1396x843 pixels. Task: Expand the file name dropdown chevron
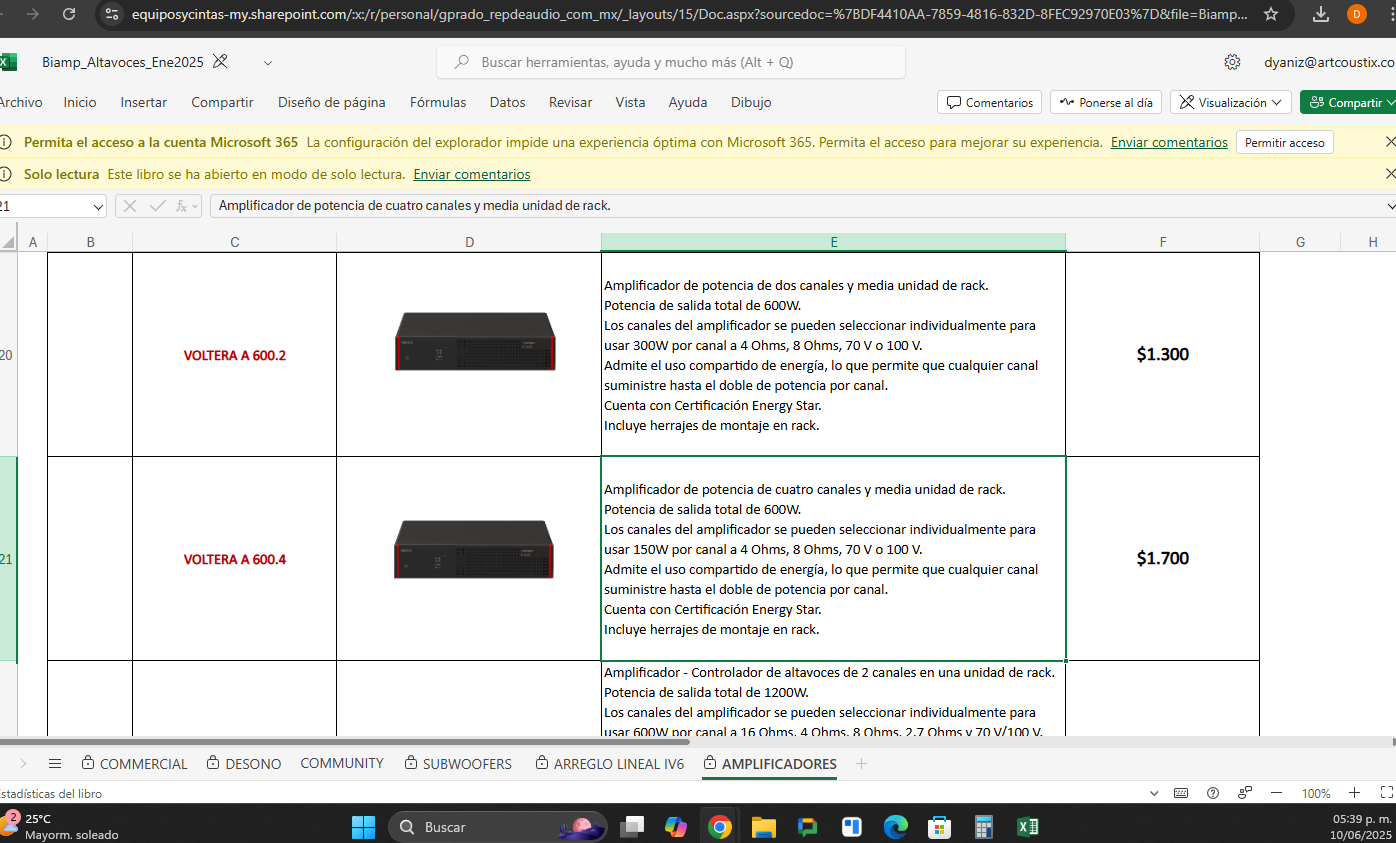coord(267,62)
